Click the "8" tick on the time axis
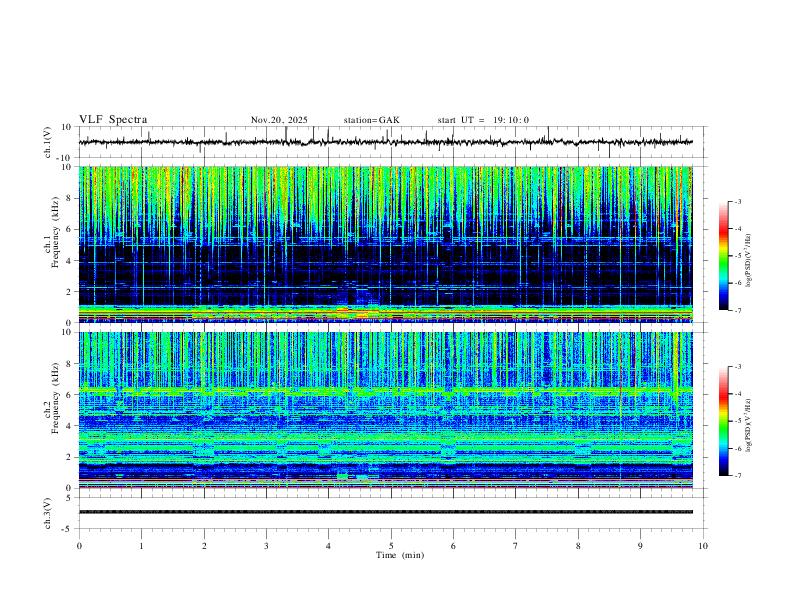792x612 pixels. [x=578, y=546]
